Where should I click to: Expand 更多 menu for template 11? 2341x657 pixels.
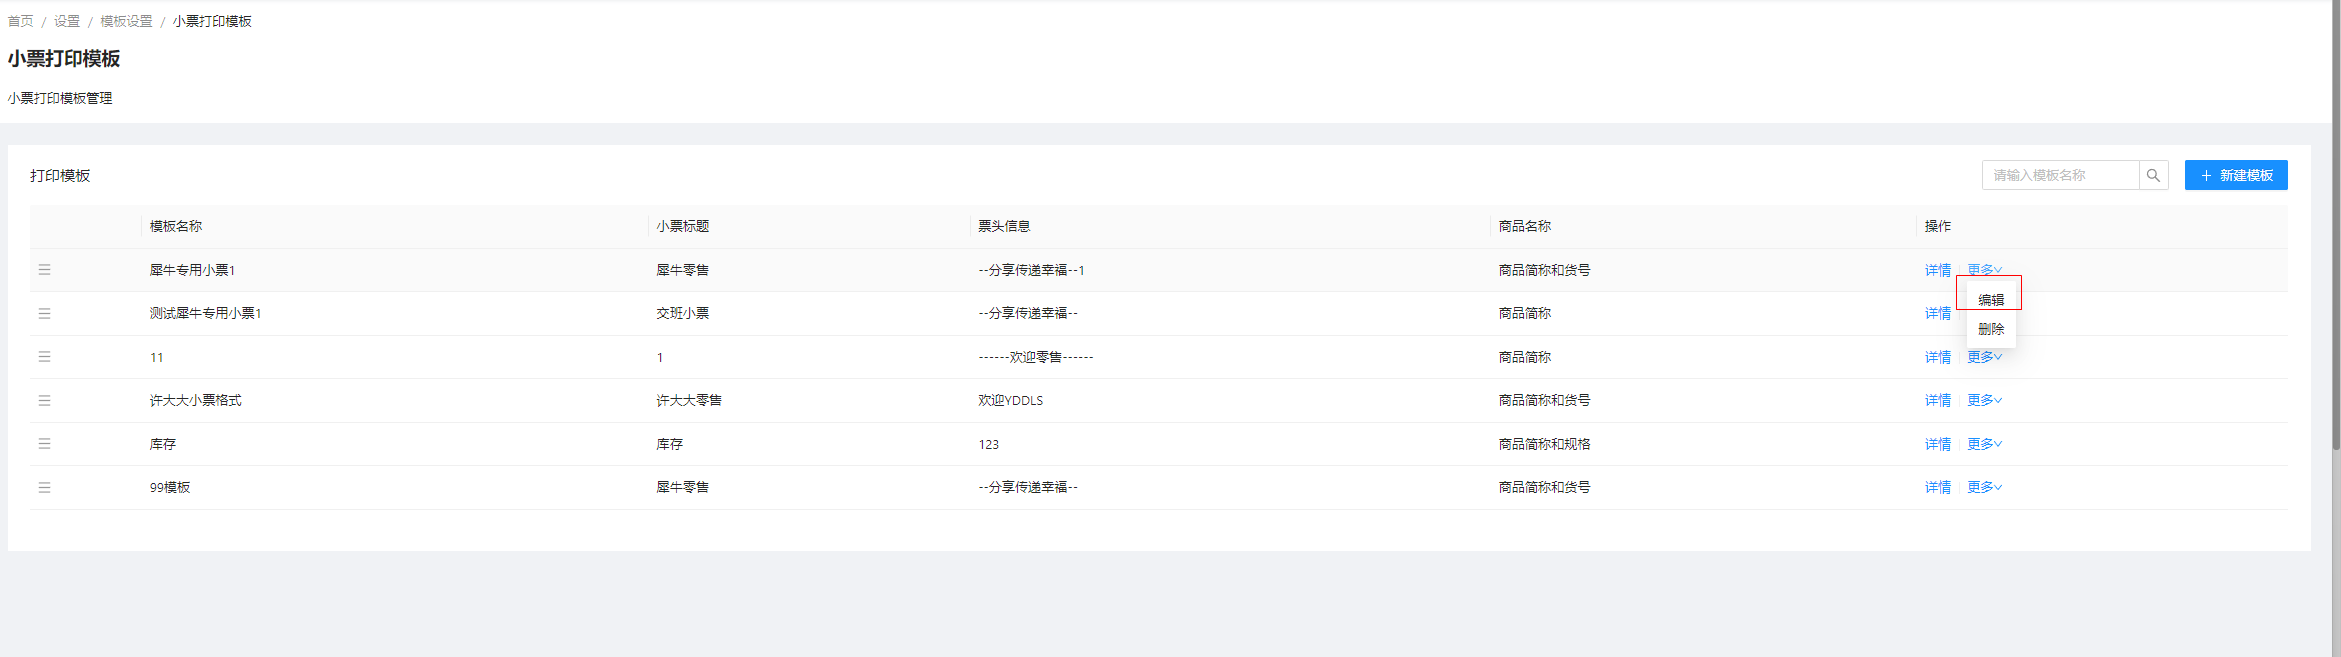pos(1985,357)
